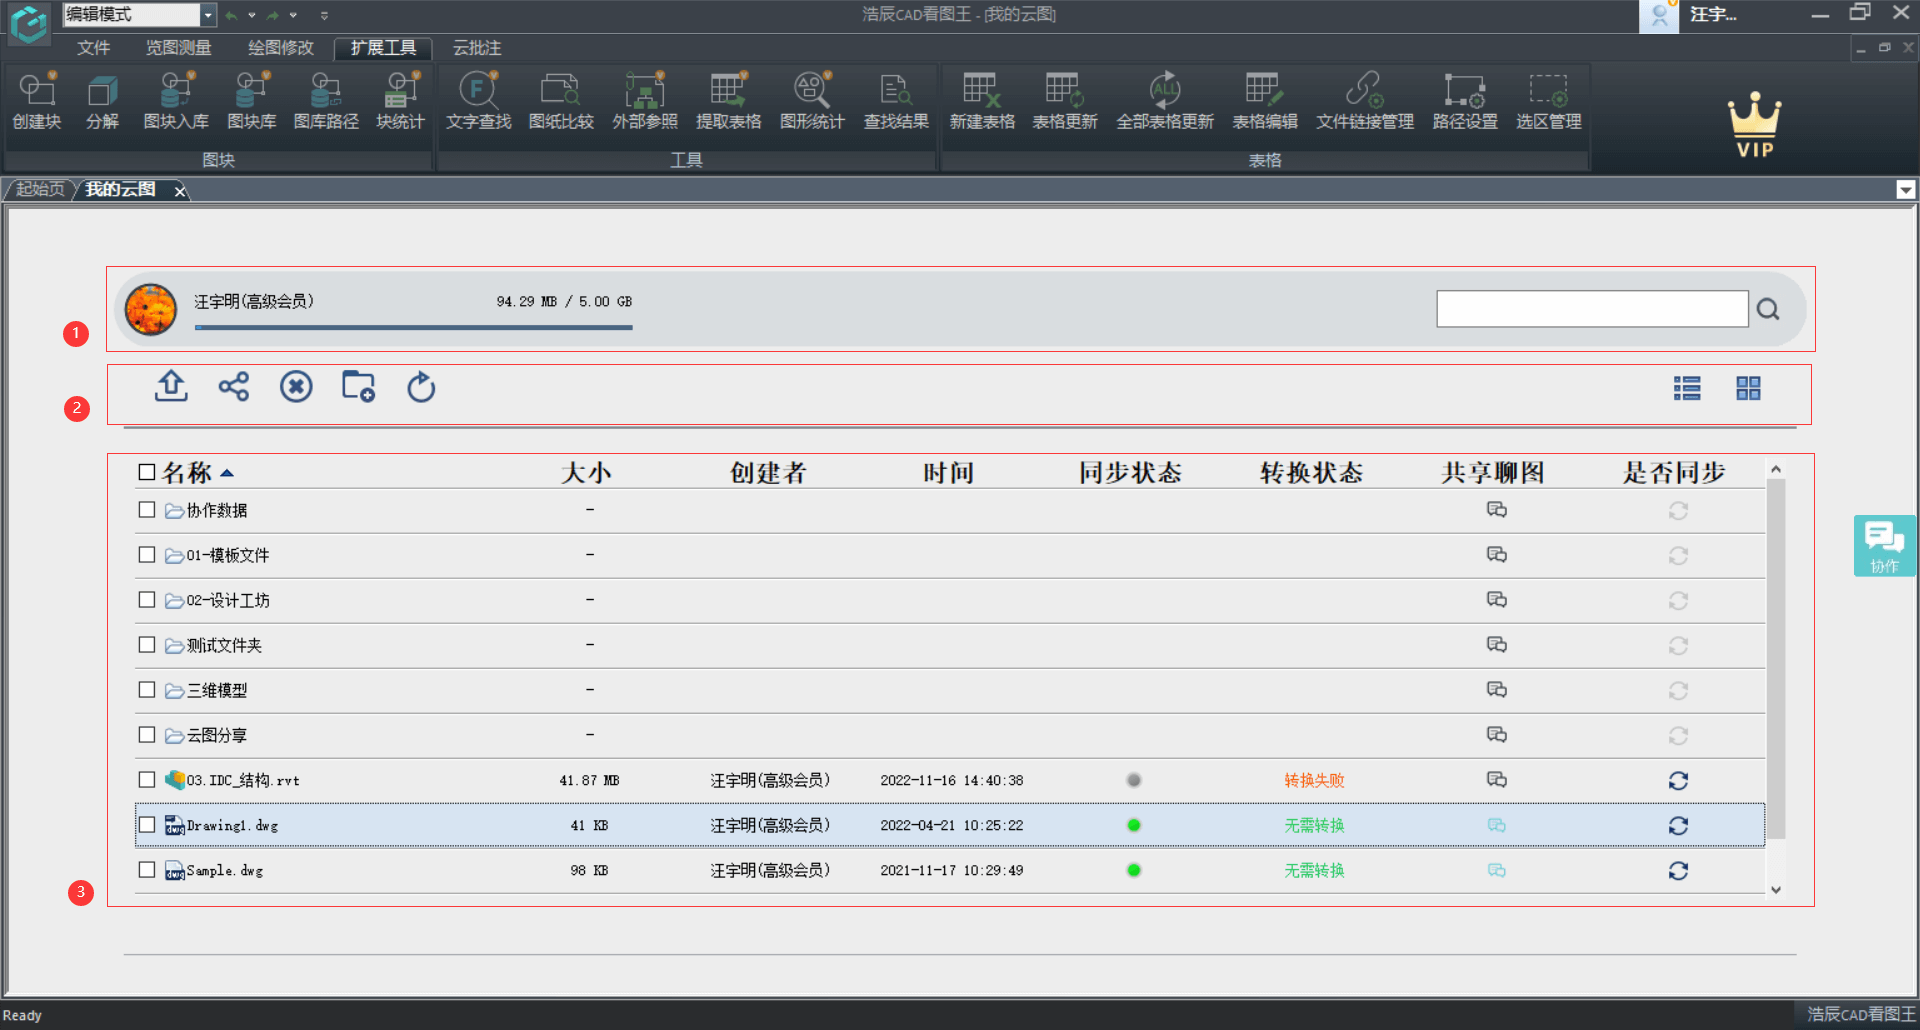Click the cloud search input field
The width and height of the screenshot is (1920, 1030).
click(x=1592, y=309)
